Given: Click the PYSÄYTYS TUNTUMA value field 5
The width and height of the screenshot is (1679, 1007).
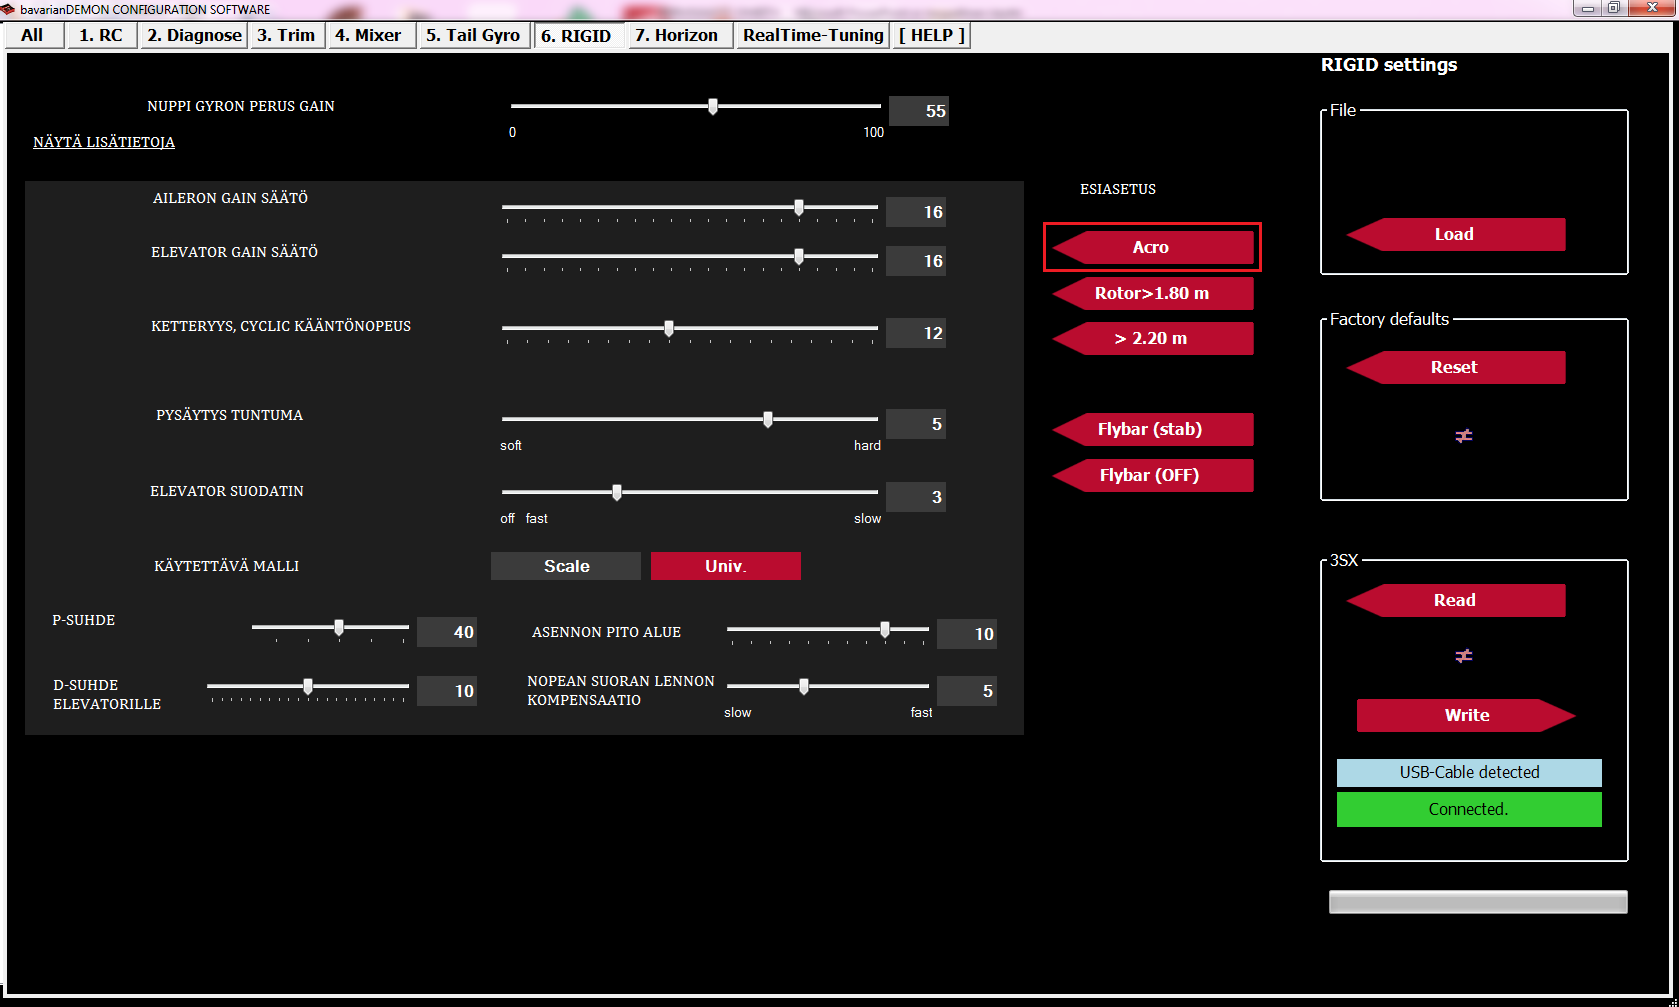Looking at the screenshot, I should click(916, 424).
